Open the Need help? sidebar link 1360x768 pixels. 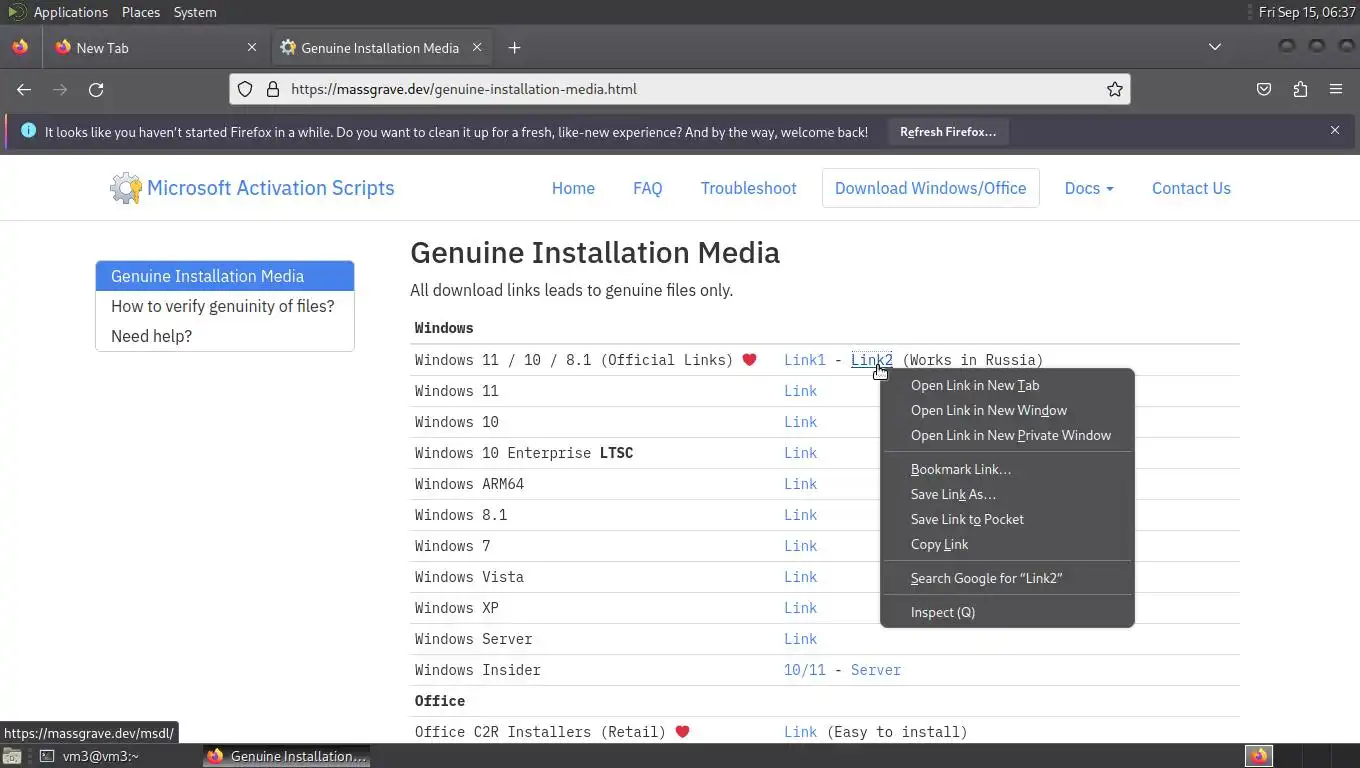coord(225,336)
